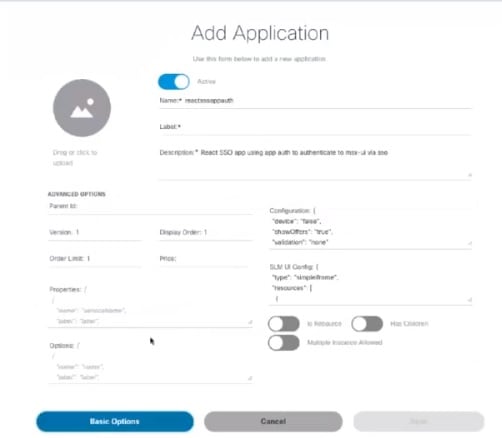Click the disabled Save button

(419, 421)
